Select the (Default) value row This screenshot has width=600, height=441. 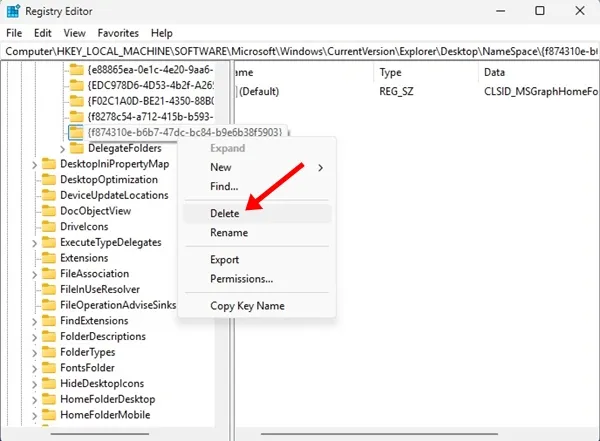point(417,91)
